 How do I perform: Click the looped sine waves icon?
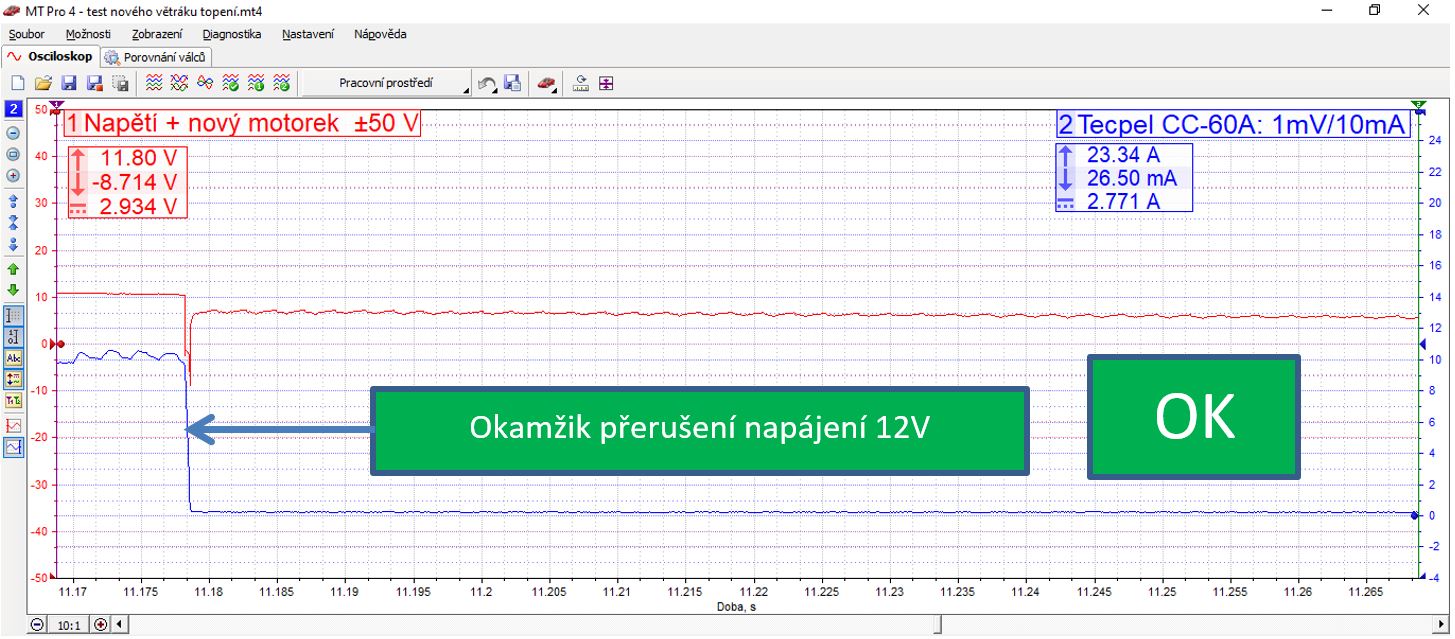click(x=205, y=84)
